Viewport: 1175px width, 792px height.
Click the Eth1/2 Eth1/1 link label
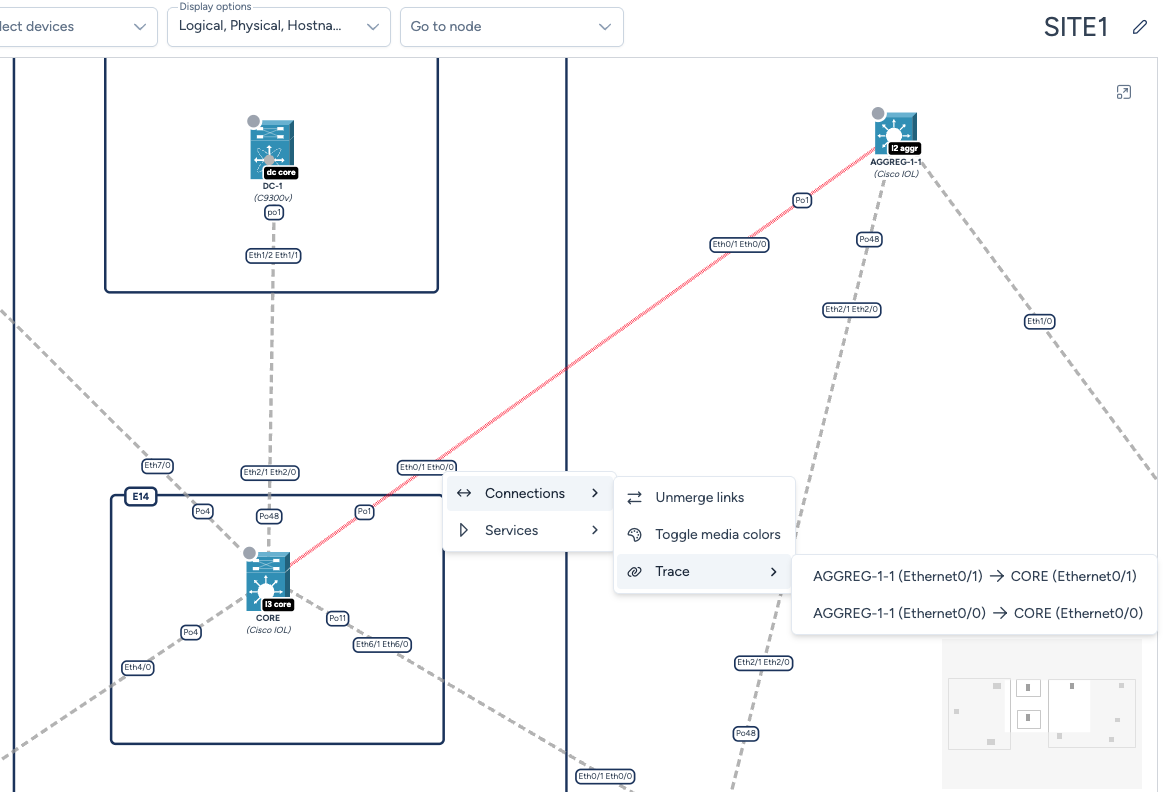[x=274, y=256]
